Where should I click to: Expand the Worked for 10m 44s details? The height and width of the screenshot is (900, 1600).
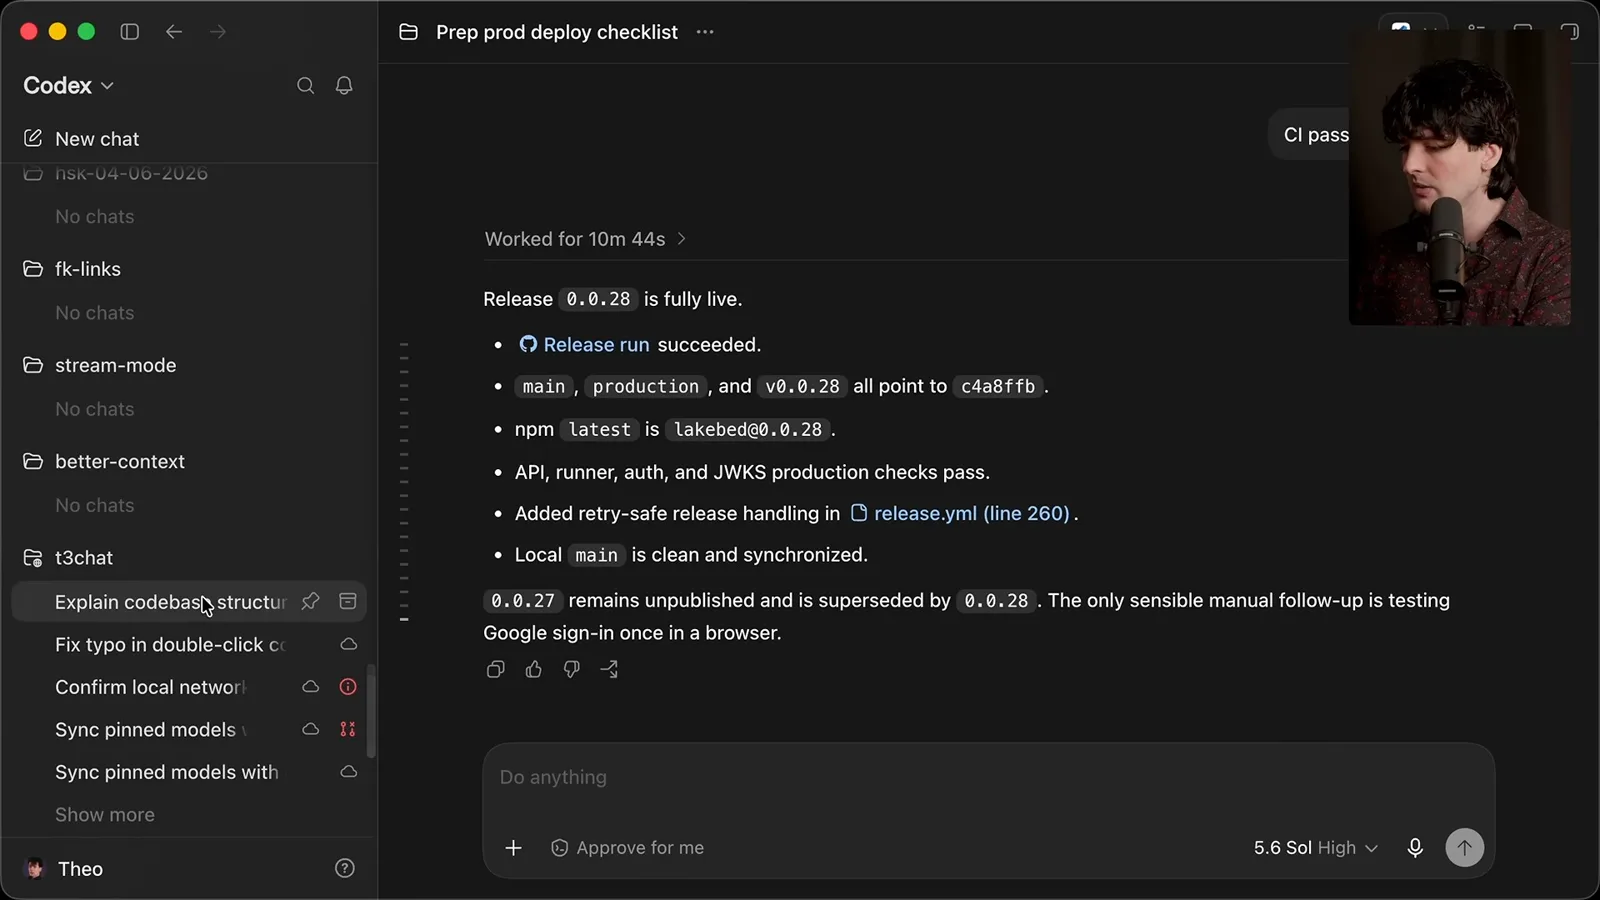[586, 239]
